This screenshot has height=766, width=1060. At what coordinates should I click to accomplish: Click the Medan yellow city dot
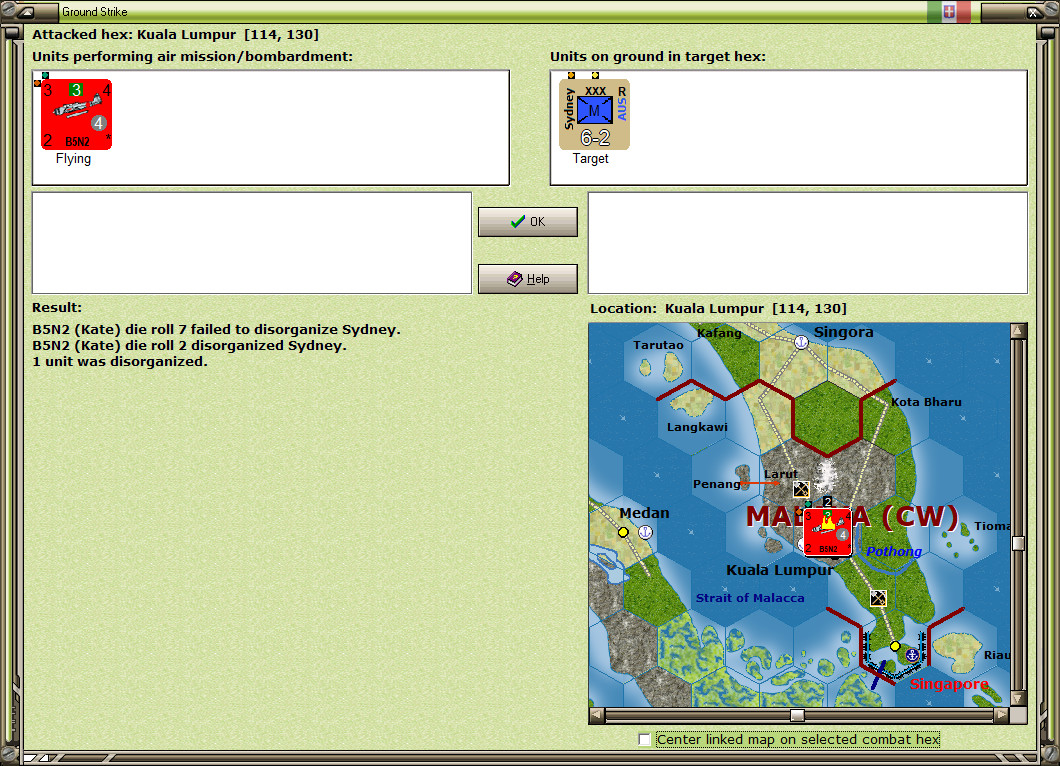[623, 532]
